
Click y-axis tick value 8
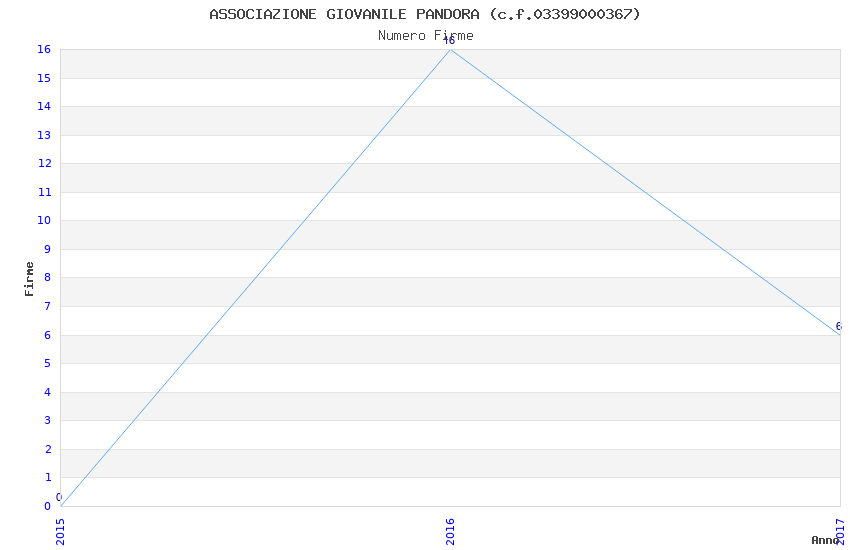[x=48, y=277]
